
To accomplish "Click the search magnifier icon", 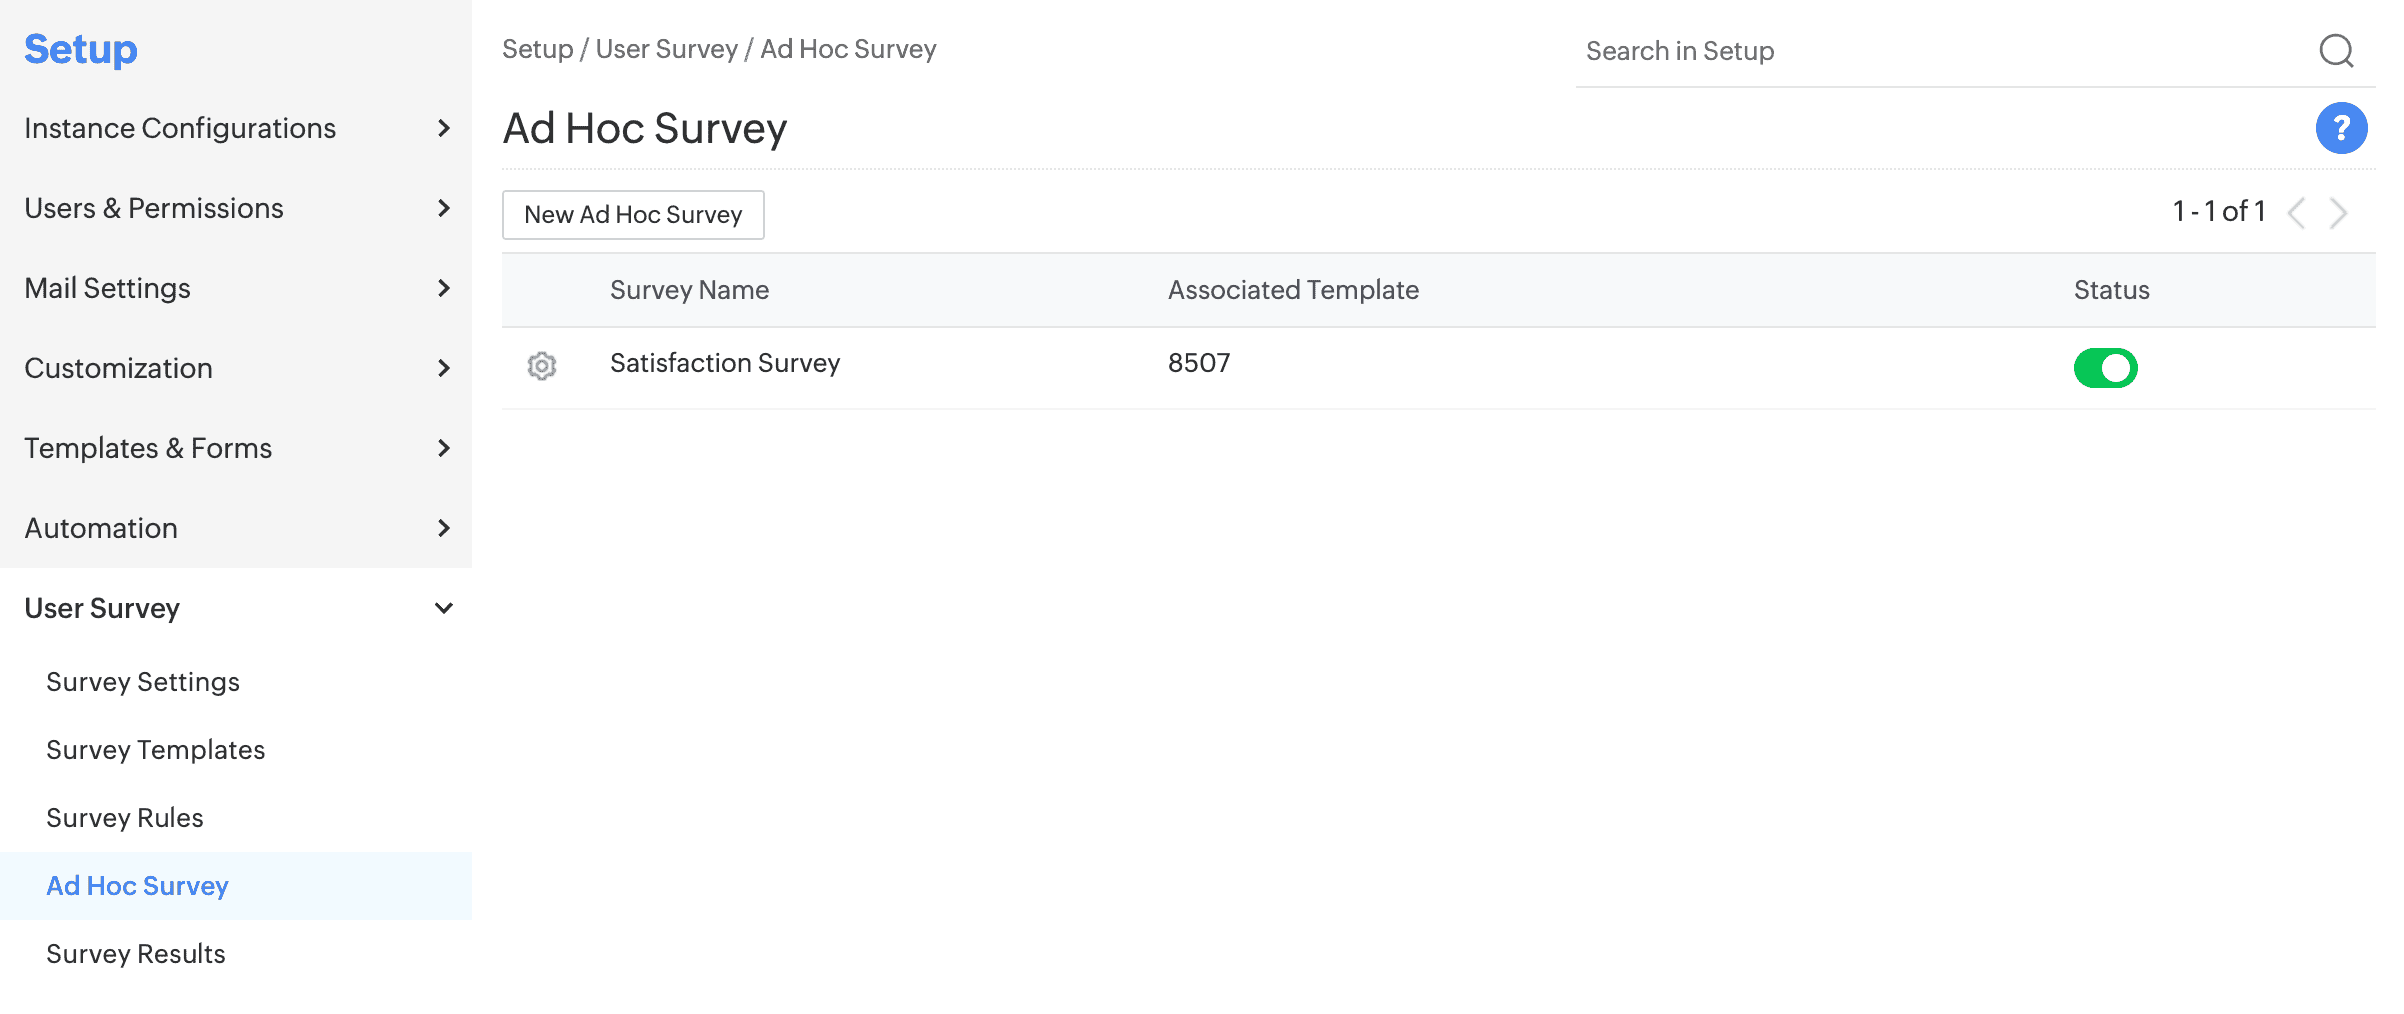I will tap(2336, 50).
